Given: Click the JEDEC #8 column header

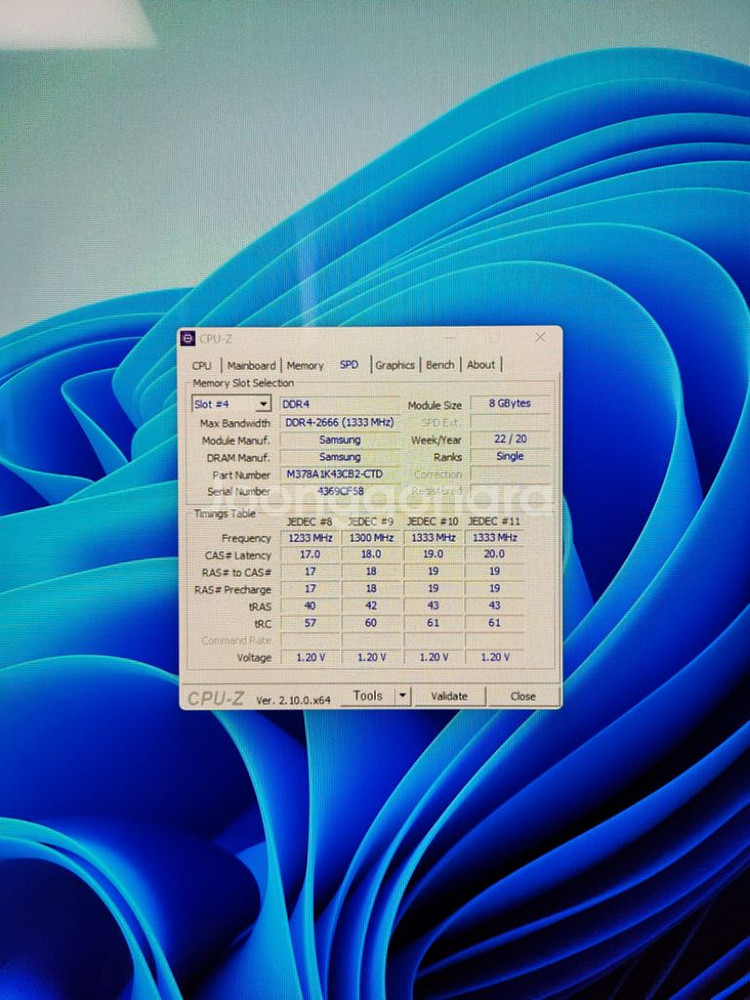Looking at the screenshot, I should [x=309, y=521].
